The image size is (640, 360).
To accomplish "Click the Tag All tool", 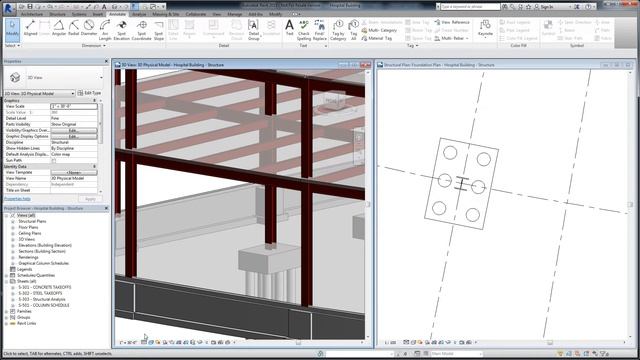I will (353, 30).
